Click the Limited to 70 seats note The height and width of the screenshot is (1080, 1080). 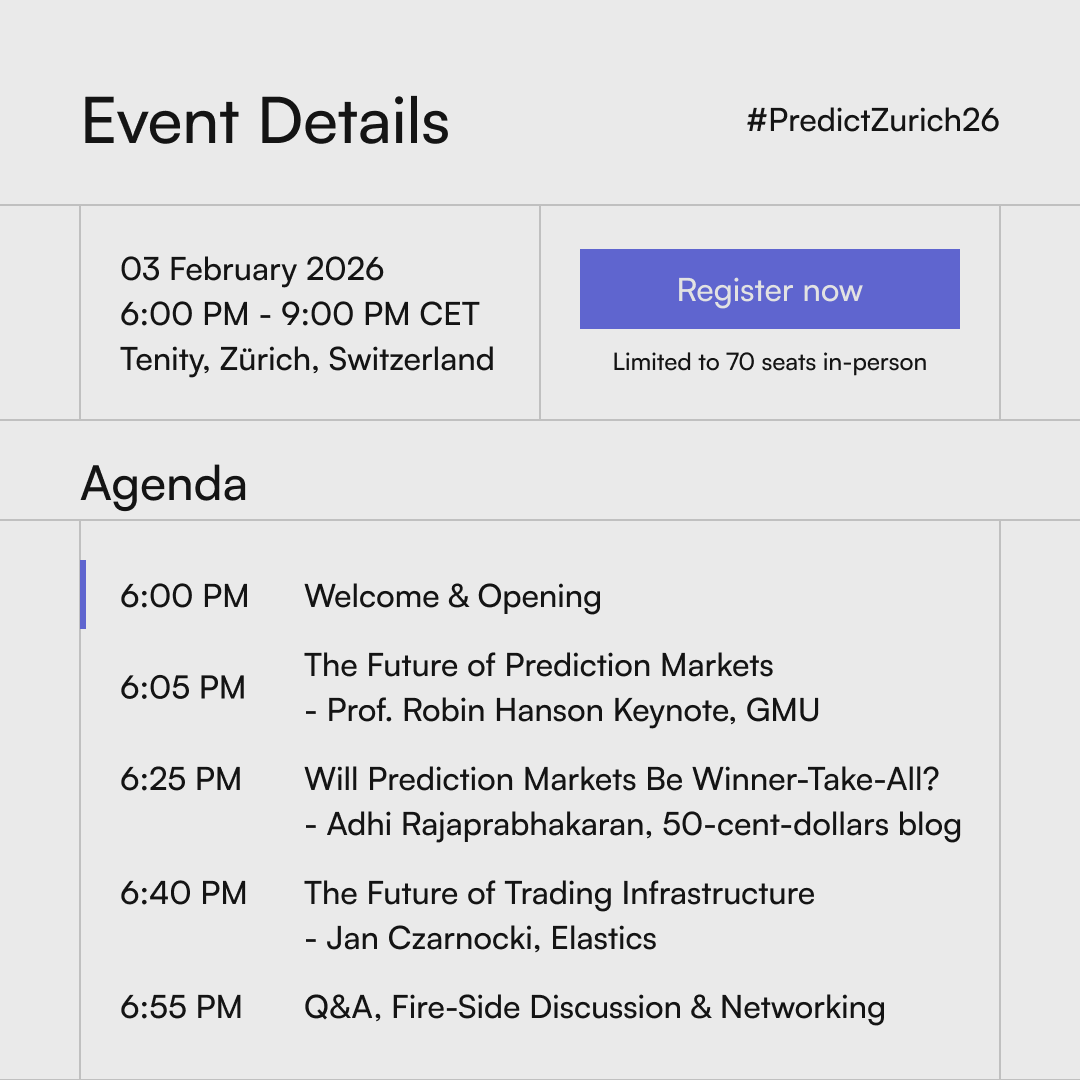tap(769, 362)
